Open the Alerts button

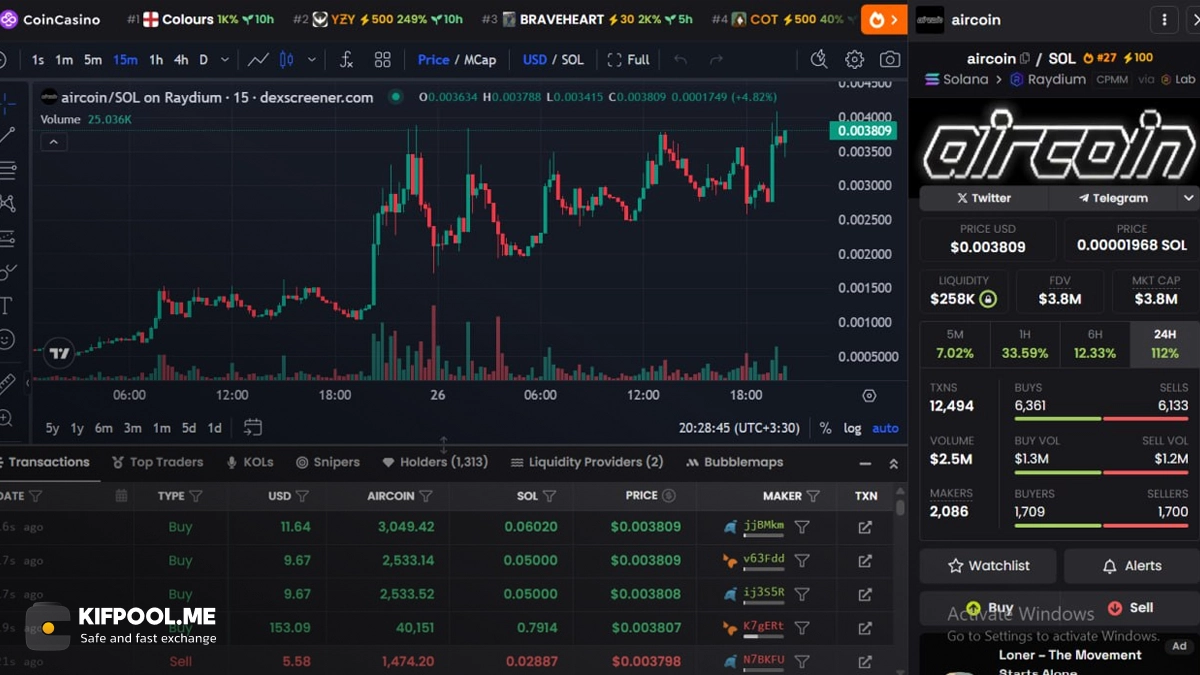[1132, 566]
